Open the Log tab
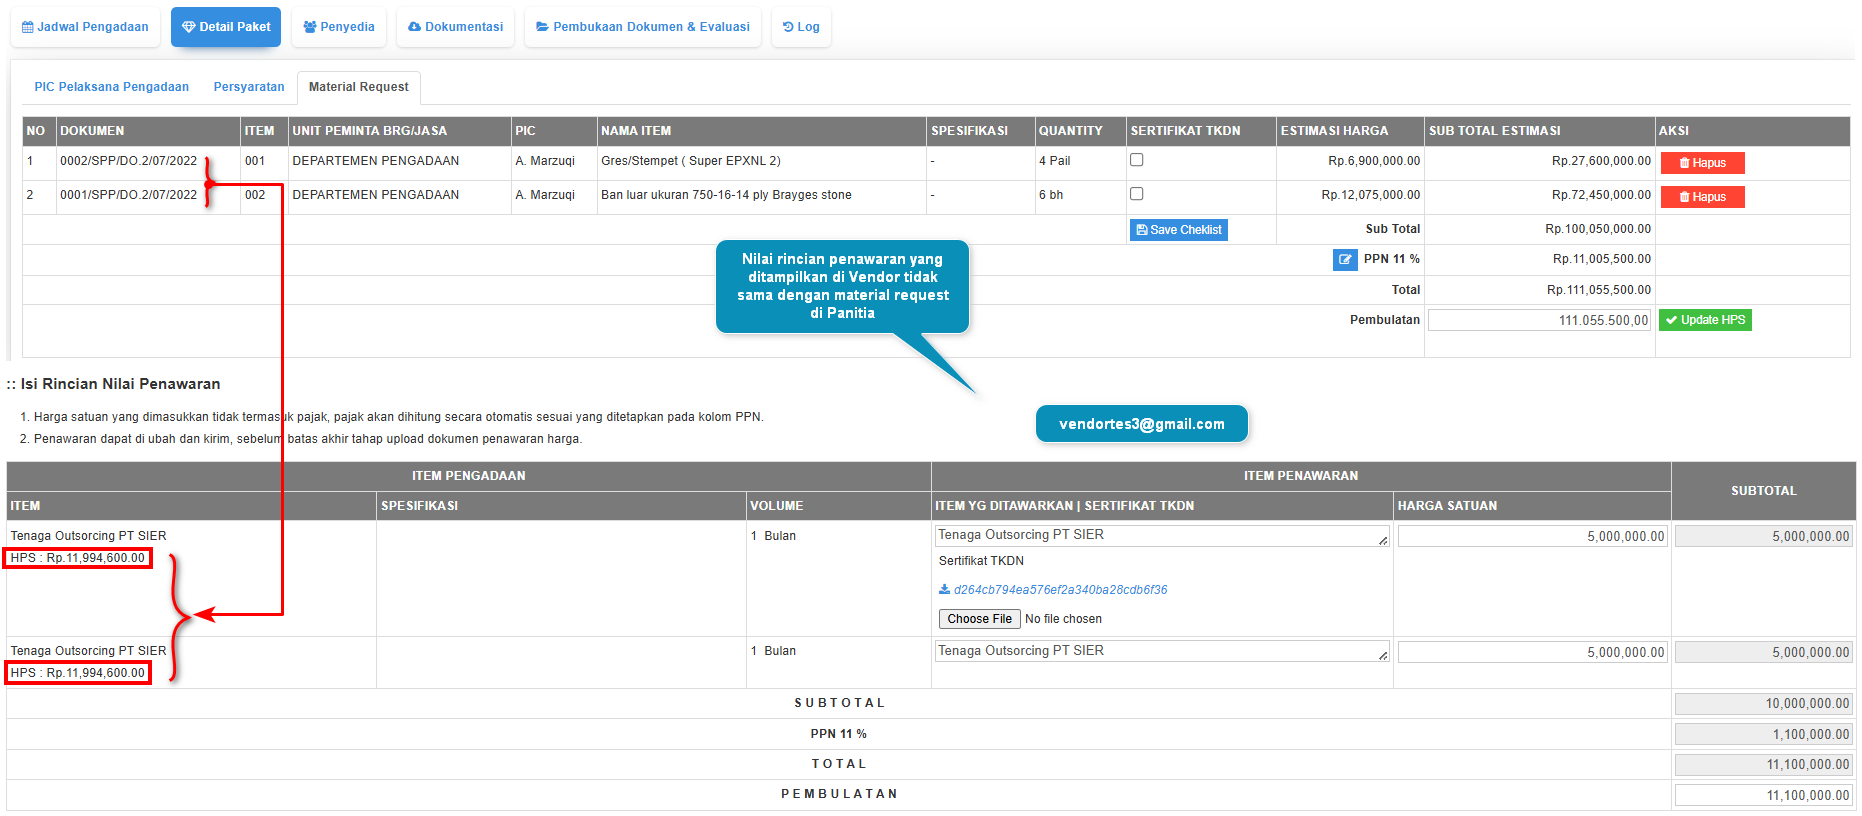 click(801, 27)
